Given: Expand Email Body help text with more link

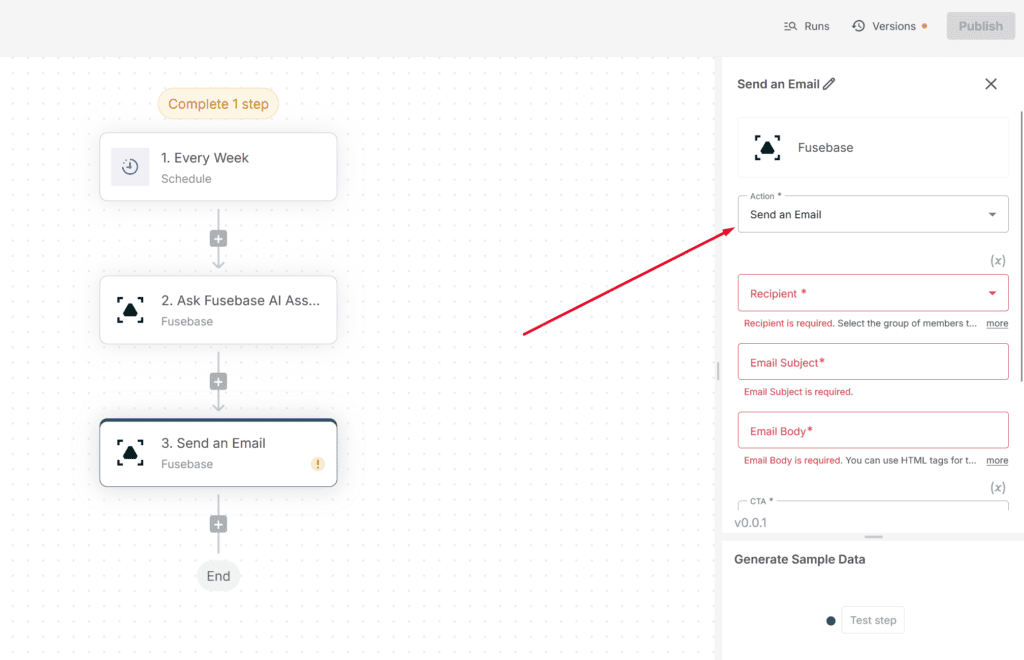Looking at the screenshot, I should pos(997,460).
